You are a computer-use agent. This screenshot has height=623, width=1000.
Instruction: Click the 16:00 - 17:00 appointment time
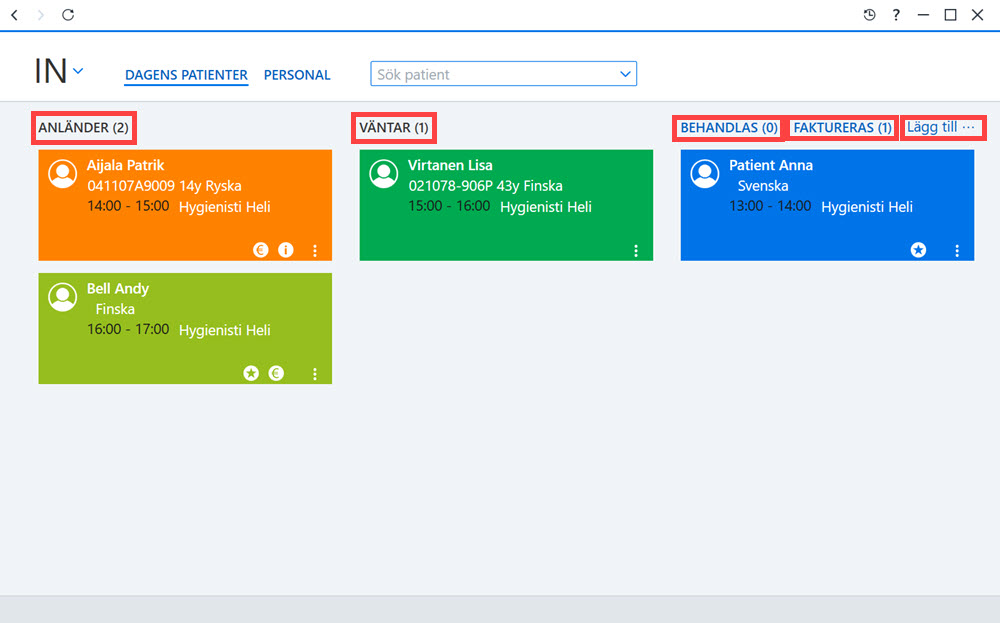click(x=128, y=329)
